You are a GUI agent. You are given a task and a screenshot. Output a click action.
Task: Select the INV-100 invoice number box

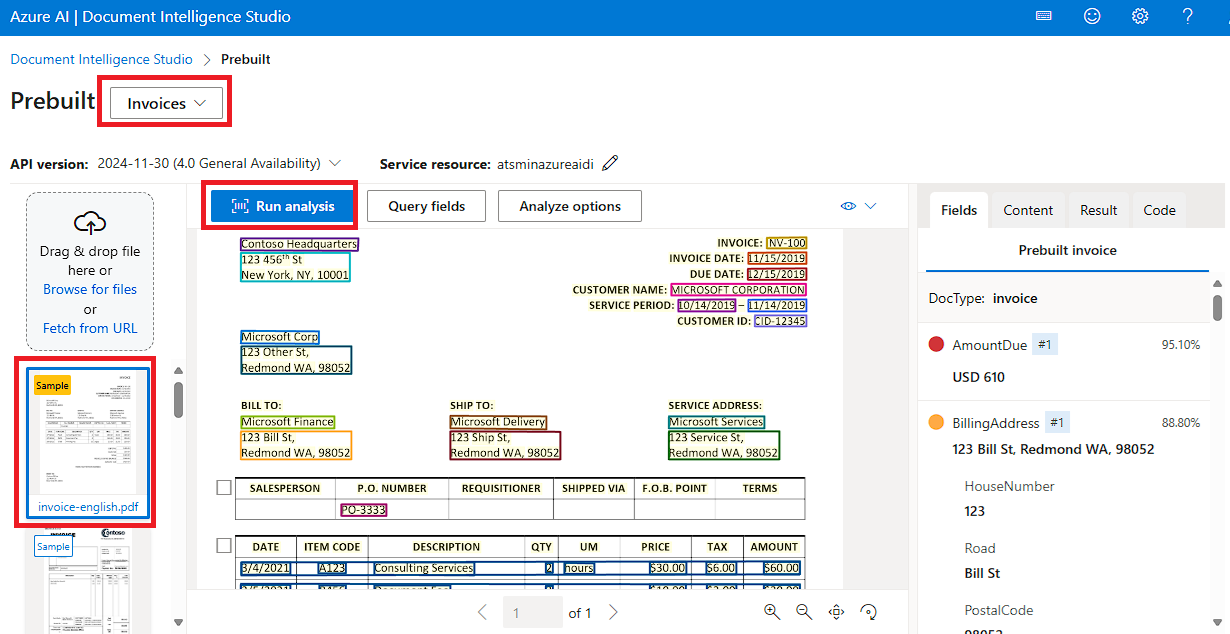[x=786, y=243]
